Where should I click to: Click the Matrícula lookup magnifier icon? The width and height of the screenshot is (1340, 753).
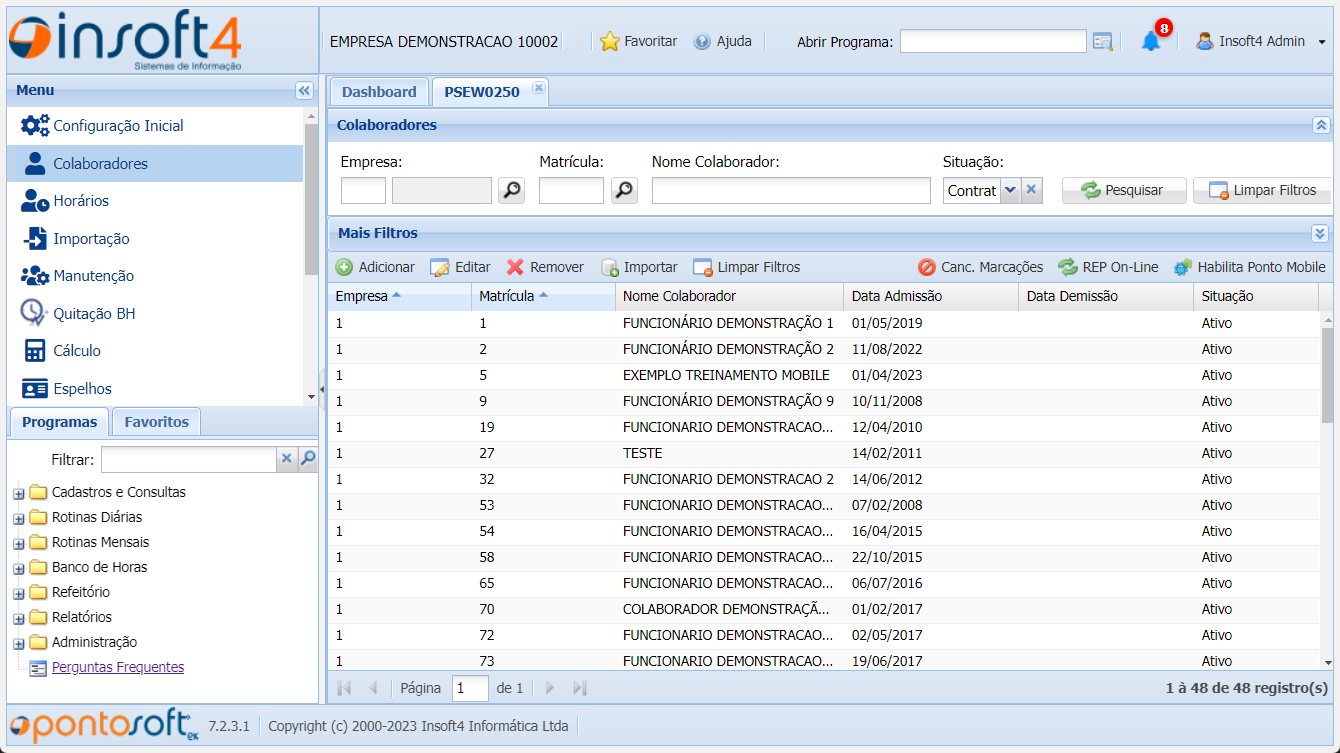pyautogui.click(x=624, y=190)
